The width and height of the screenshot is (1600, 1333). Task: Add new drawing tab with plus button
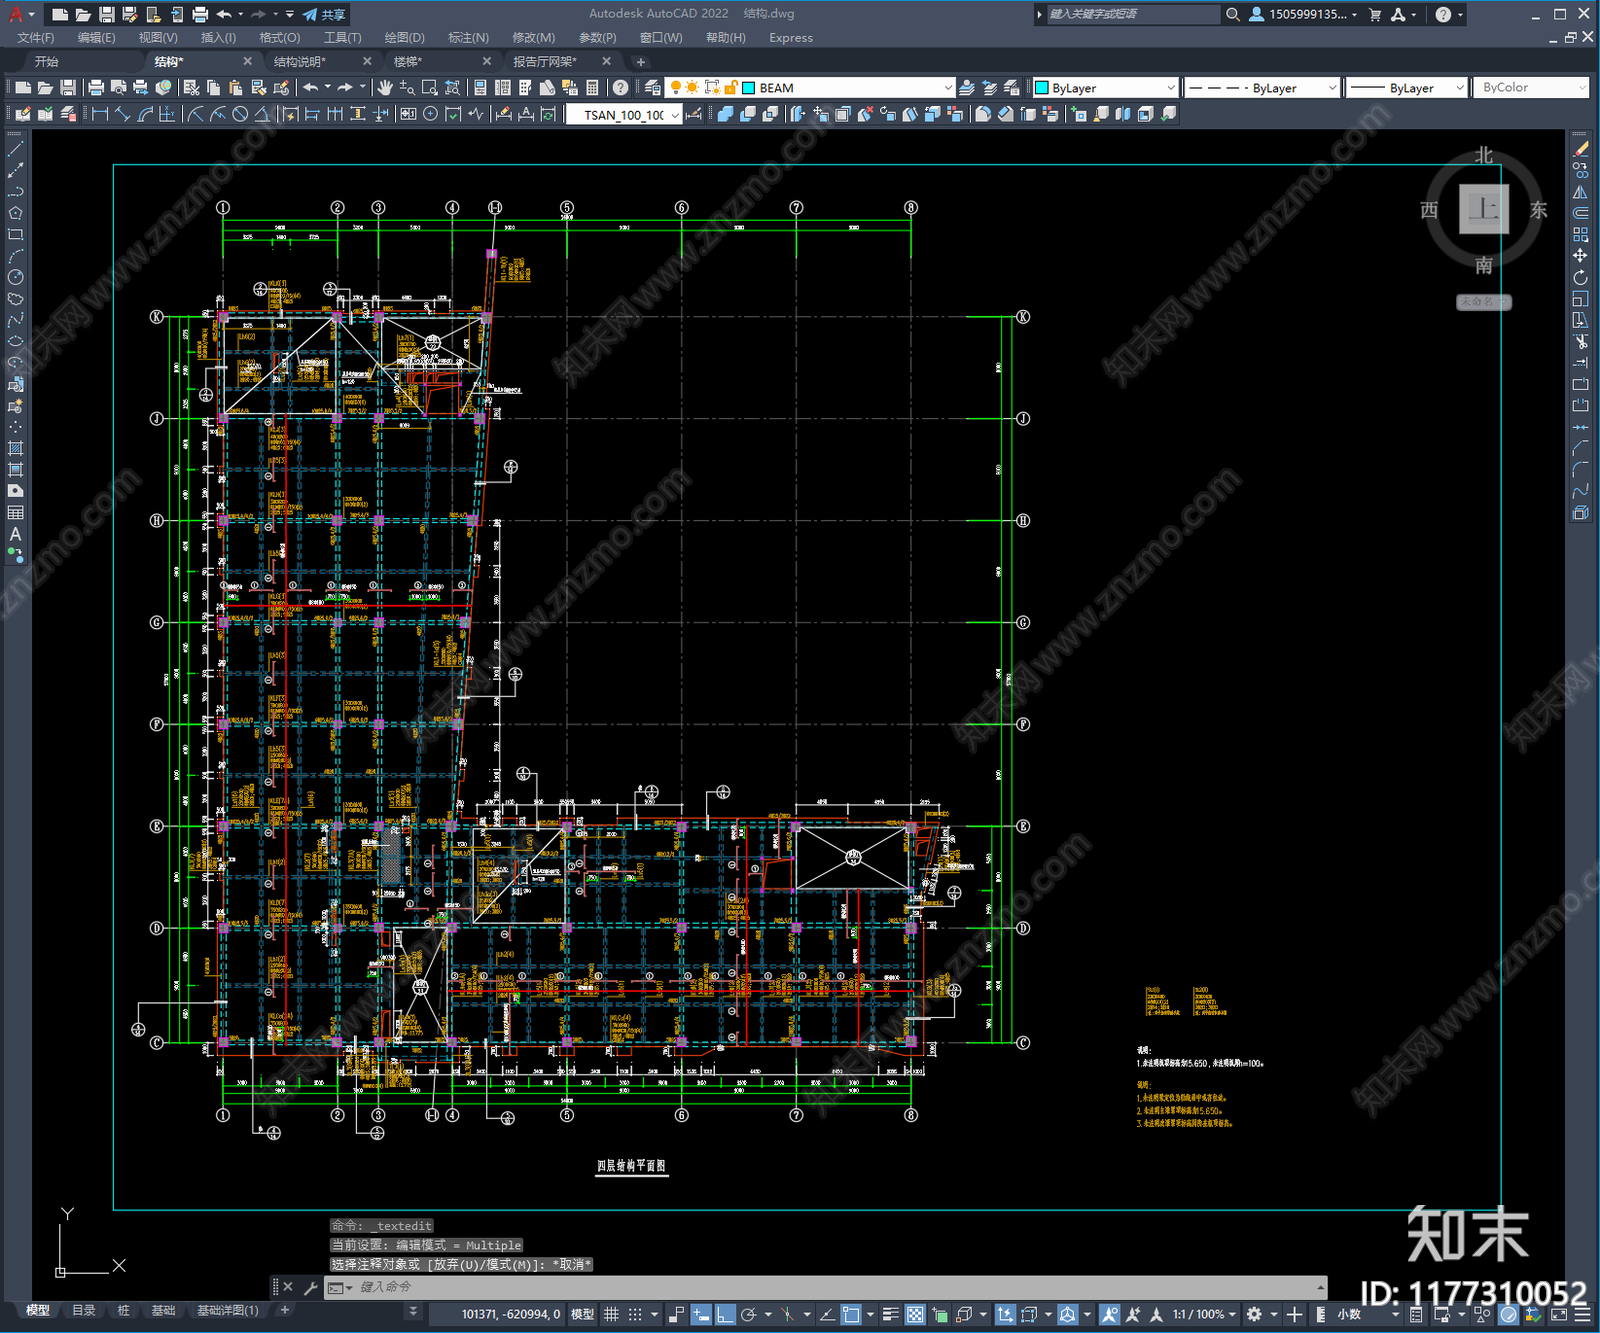click(x=641, y=62)
